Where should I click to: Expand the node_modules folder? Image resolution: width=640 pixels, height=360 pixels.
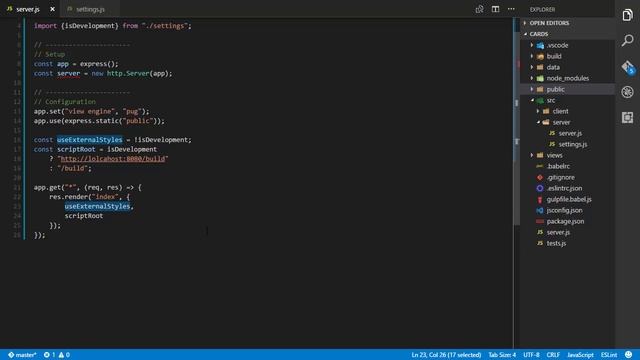[567, 78]
